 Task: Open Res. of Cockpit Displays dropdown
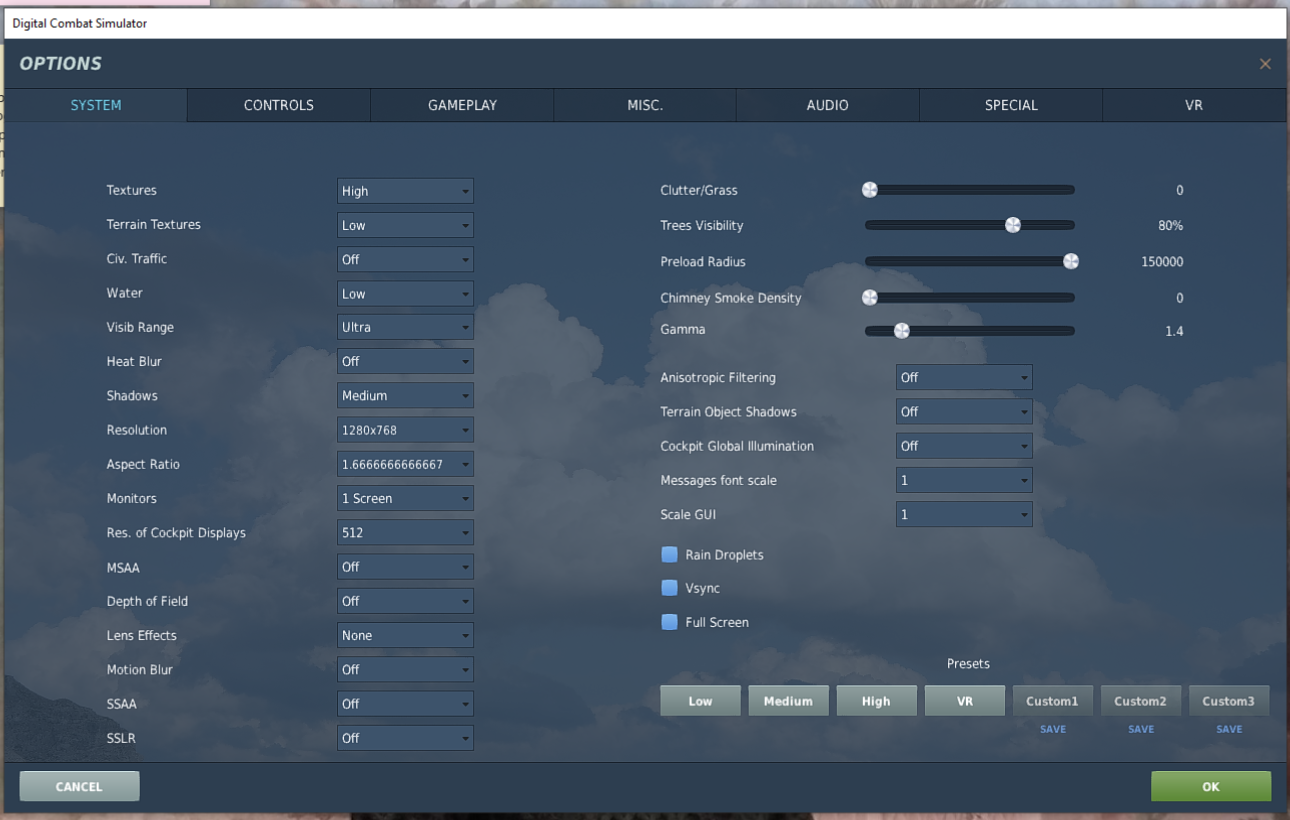point(405,533)
